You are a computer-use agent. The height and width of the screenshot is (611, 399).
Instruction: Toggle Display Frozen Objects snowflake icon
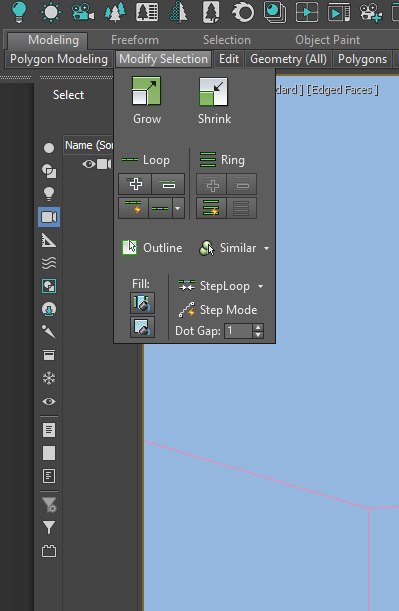pos(49,378)
